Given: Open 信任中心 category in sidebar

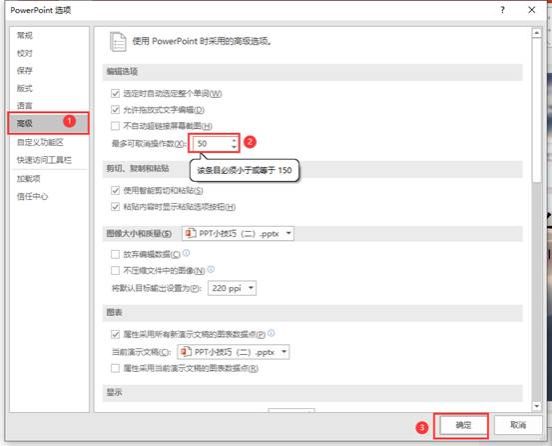Looking at the screenshot, I should [x=32, y=196].
